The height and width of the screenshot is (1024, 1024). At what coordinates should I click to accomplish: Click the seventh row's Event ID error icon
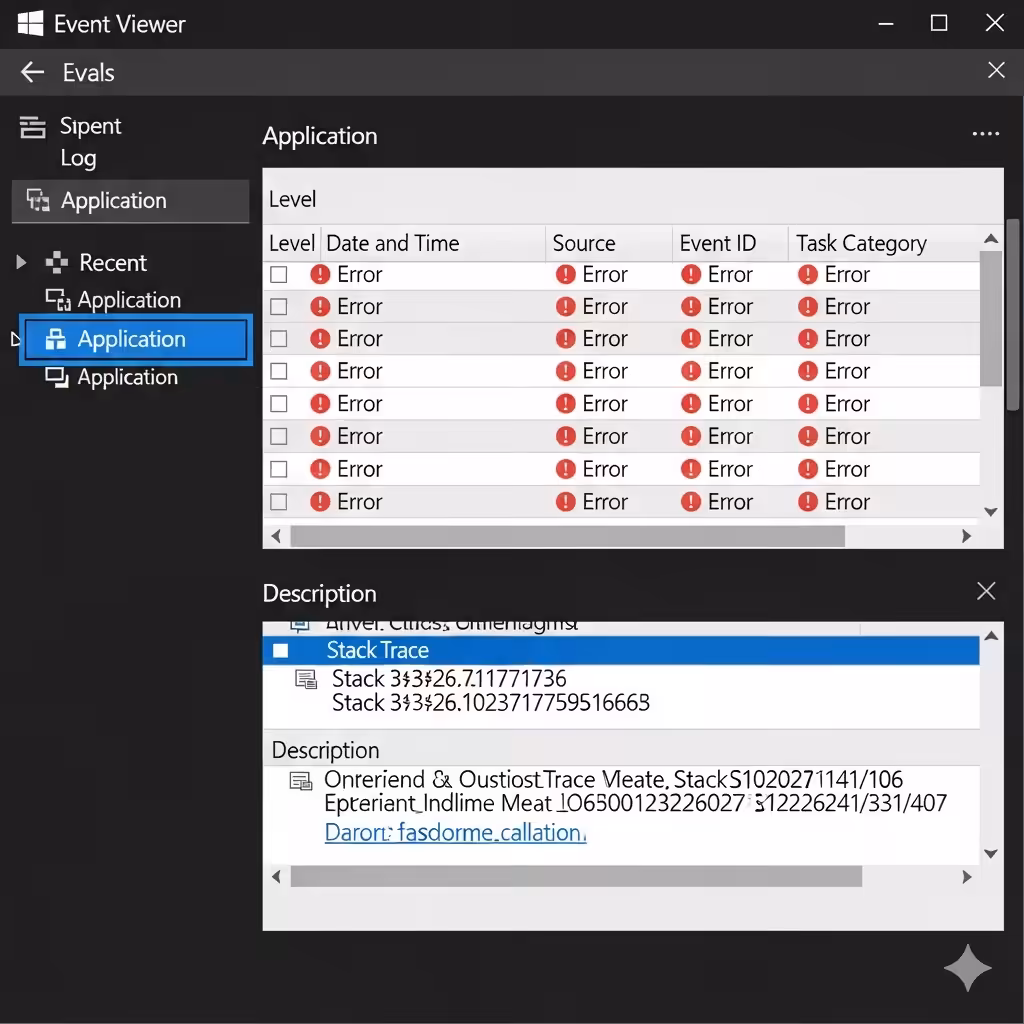point(691,469)
